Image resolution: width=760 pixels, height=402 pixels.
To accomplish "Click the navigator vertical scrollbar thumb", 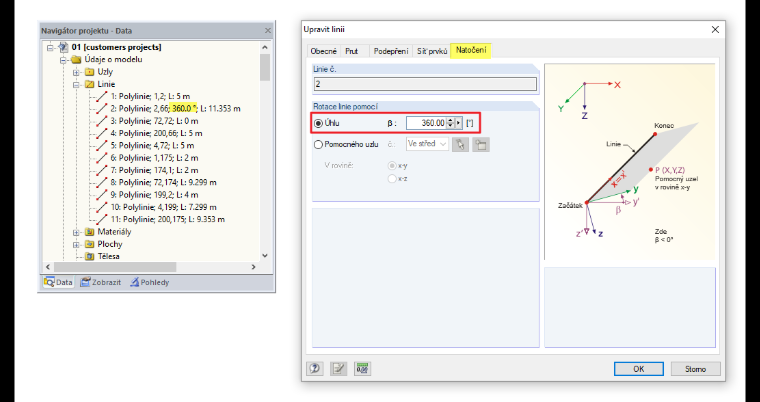I will click(x=265, y=67).
